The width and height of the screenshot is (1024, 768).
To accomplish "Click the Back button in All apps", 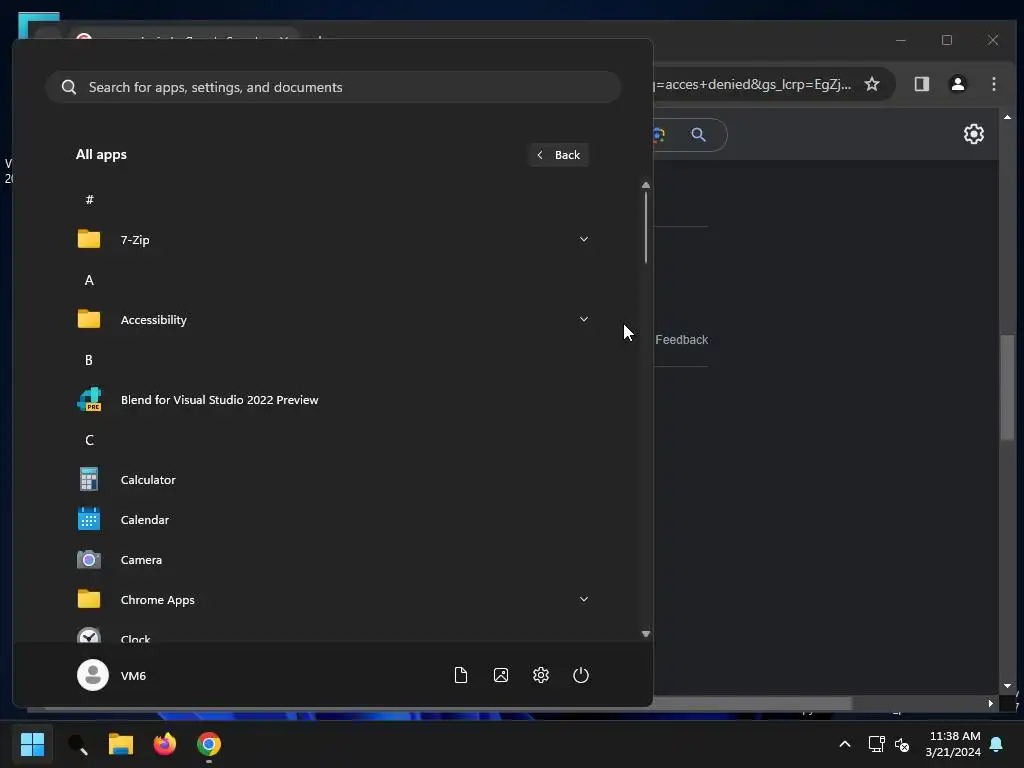I will (x=558, y=155).
